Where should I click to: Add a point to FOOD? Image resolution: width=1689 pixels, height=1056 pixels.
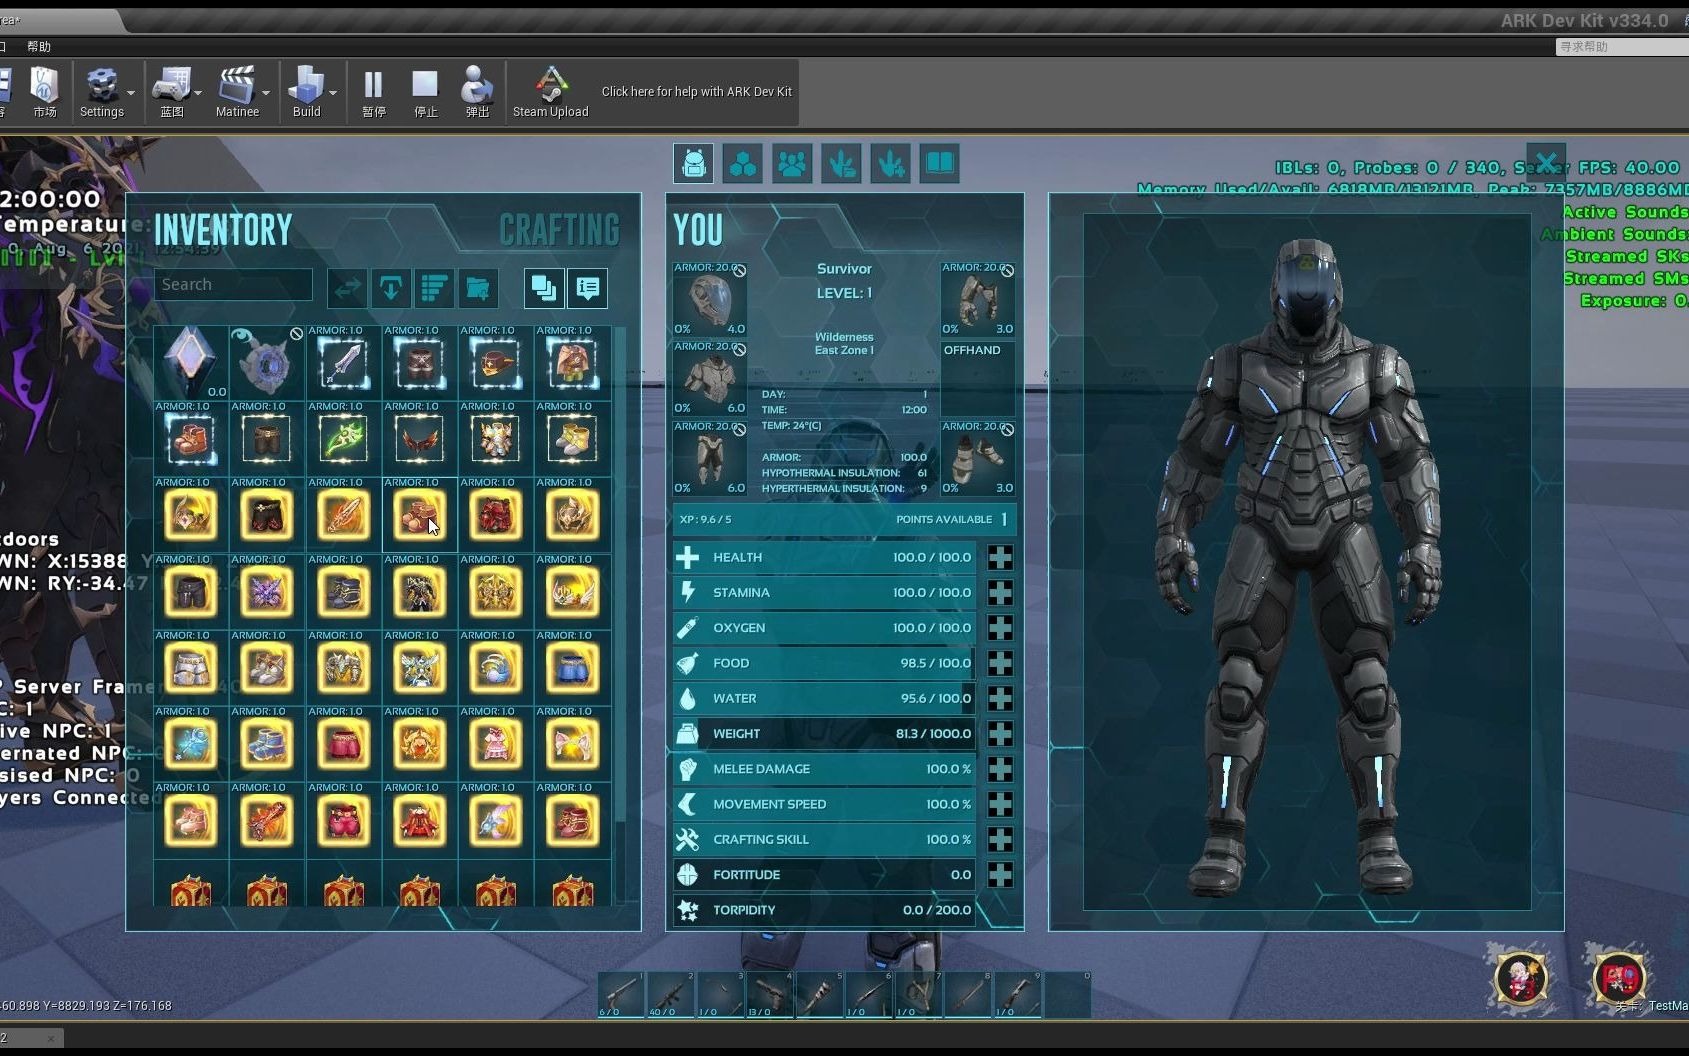click(1000, 663)
